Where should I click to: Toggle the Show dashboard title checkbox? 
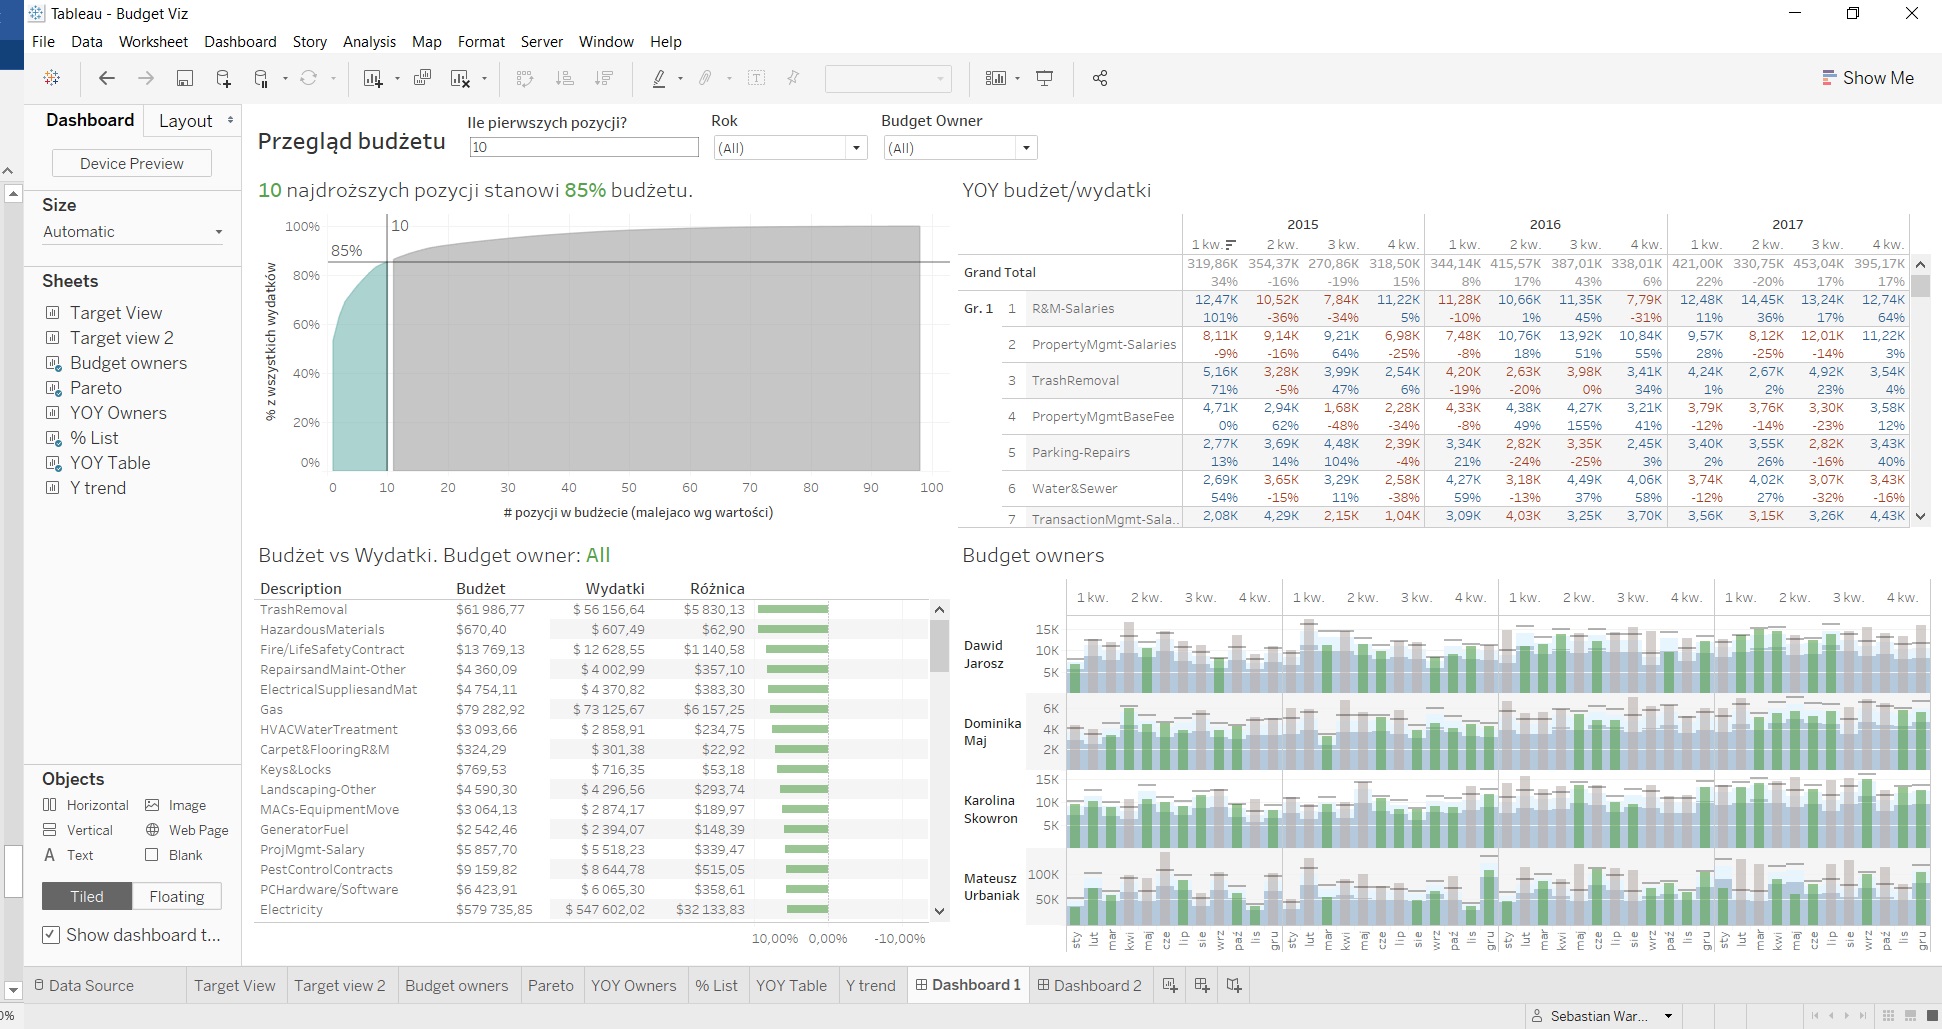pos(51,935)
